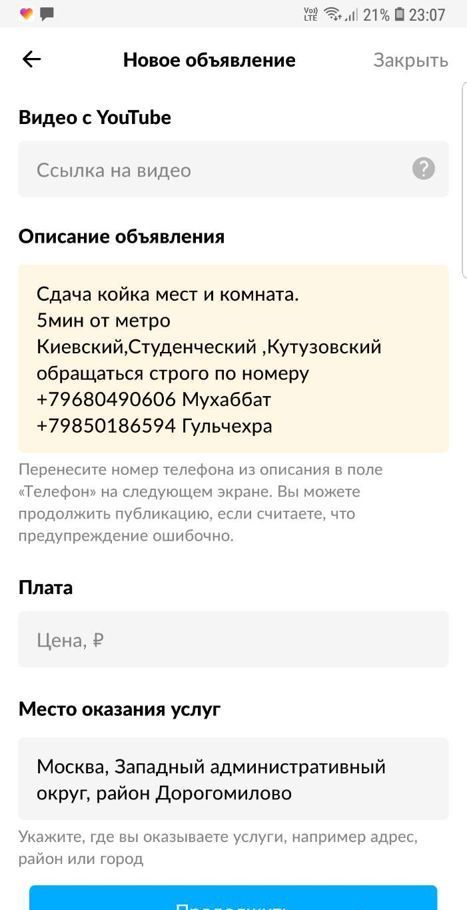
Task: Focus the Ссылка на видео field
Action: [233, 169]
